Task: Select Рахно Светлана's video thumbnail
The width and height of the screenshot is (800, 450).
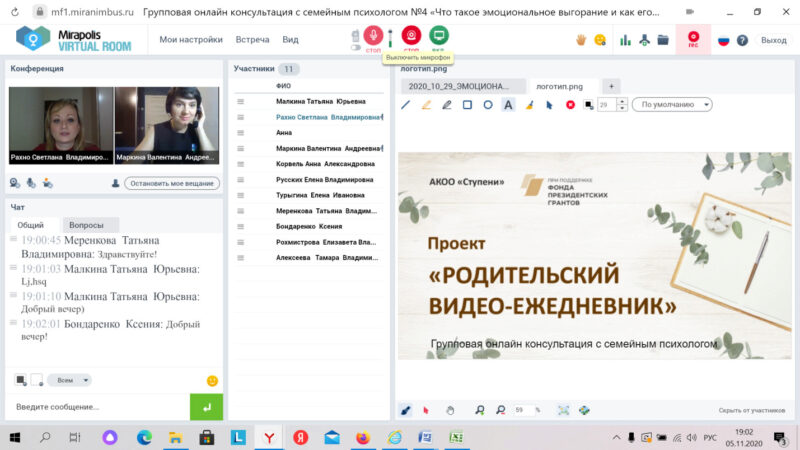Action: 61,126
